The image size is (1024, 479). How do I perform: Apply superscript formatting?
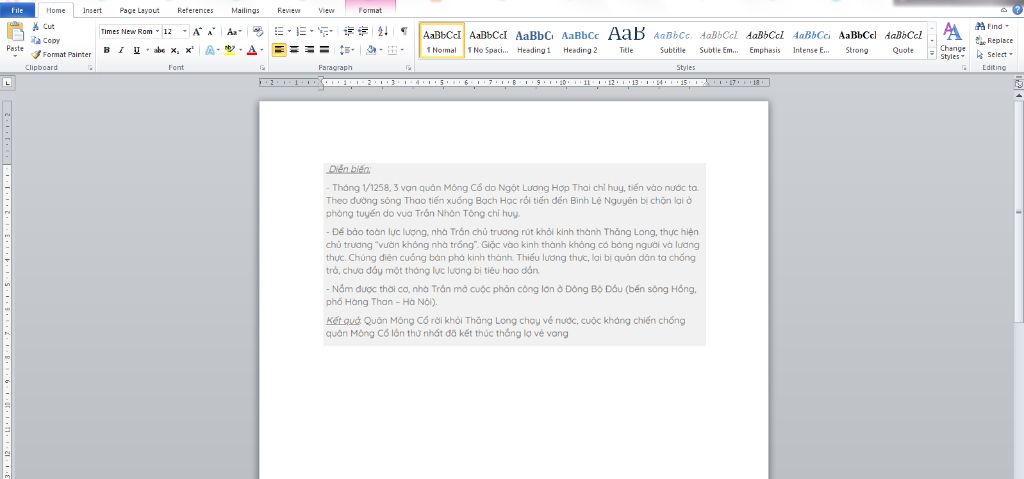coord(189,50)
